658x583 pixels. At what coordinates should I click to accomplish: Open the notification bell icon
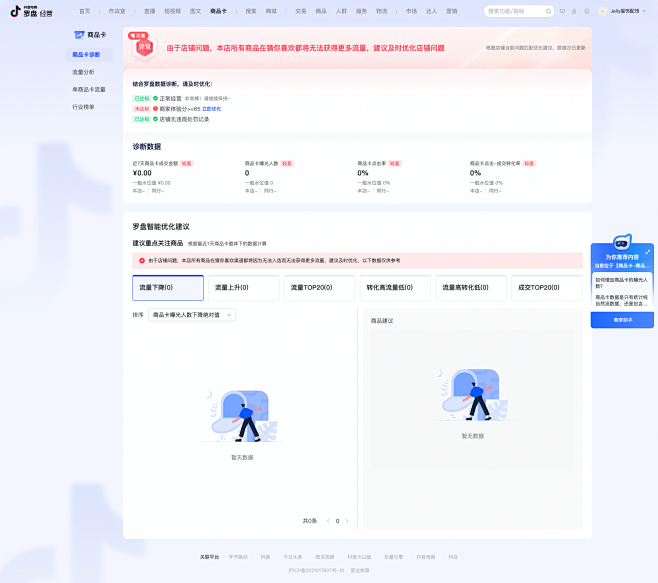[574, 11]
